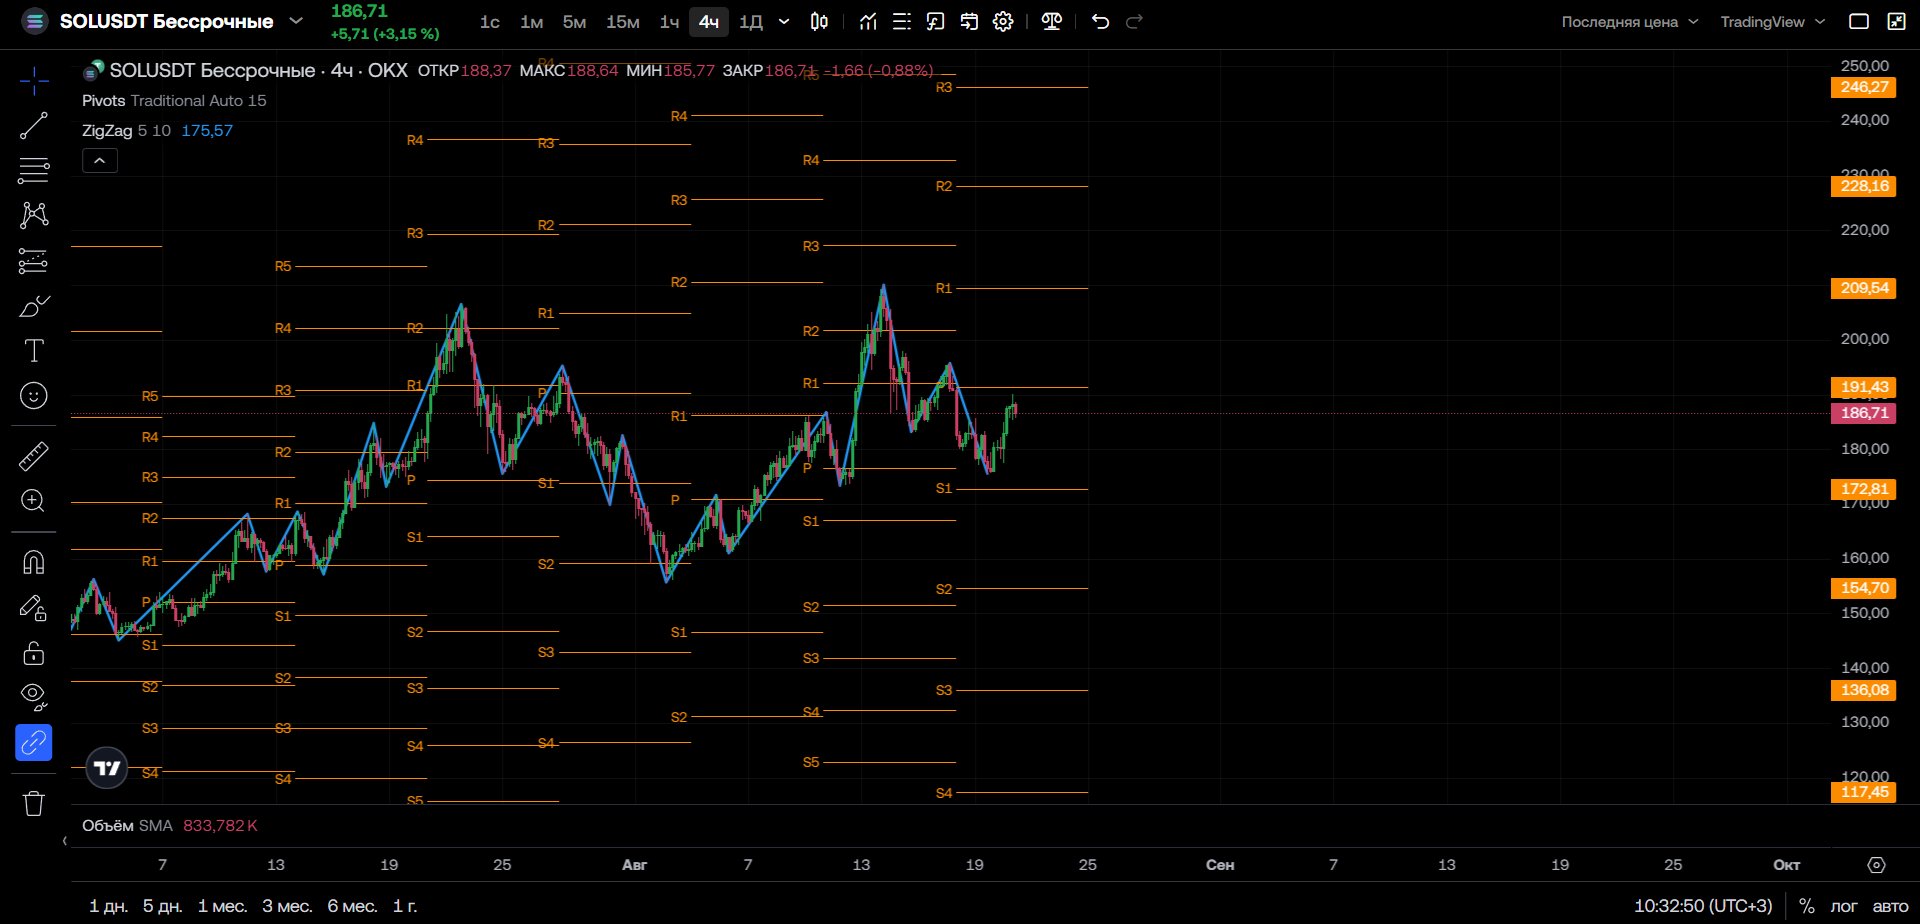Toggle logarithmic scale 'лог'
The image size is (1920, 924).
click(x=1843, y=906)
